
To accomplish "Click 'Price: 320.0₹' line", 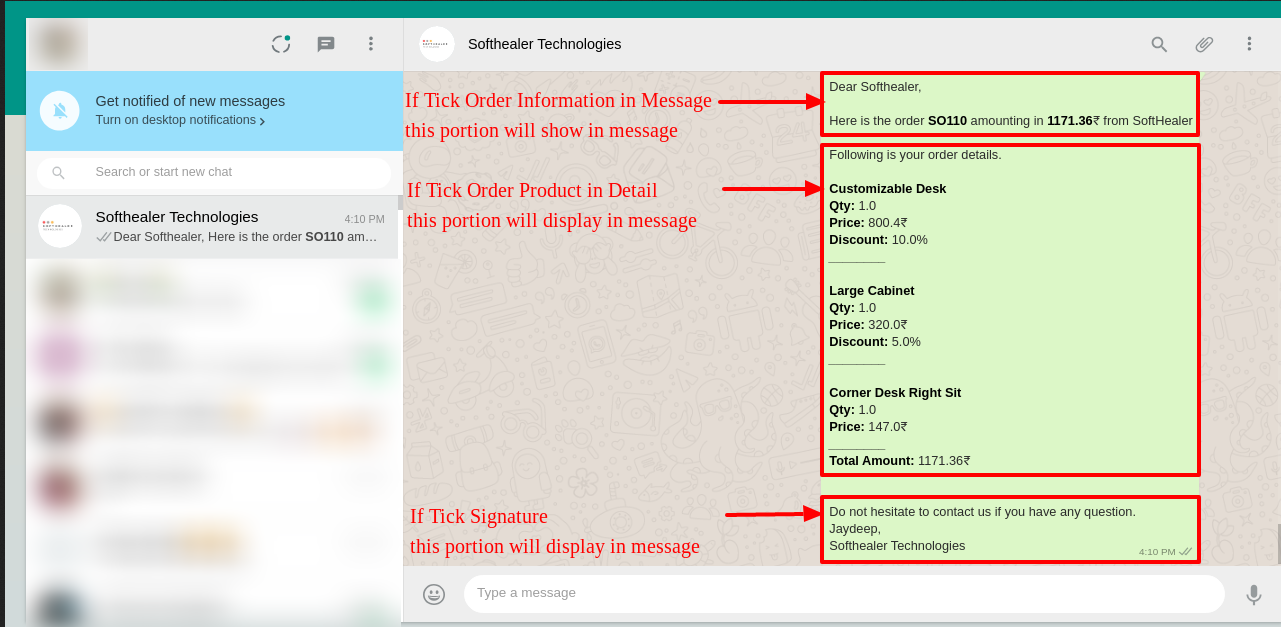I will [868, 325].
